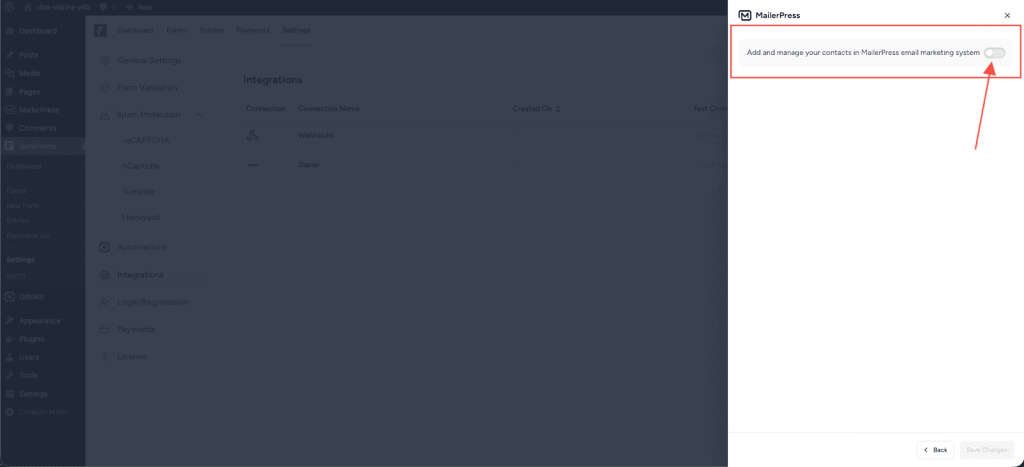Open the Payments settings icon
The image size is (1024, 467).
pos(105,329)
